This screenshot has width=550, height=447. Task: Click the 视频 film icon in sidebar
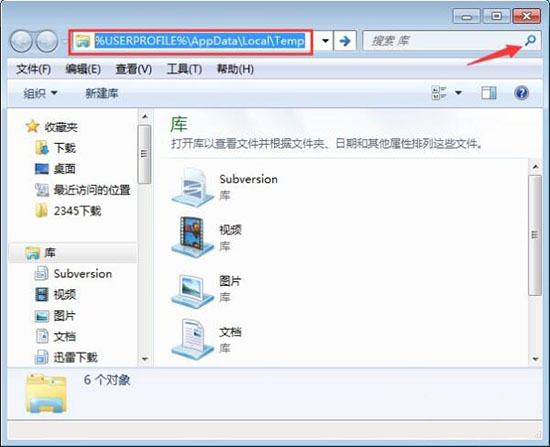click(41, 294)
